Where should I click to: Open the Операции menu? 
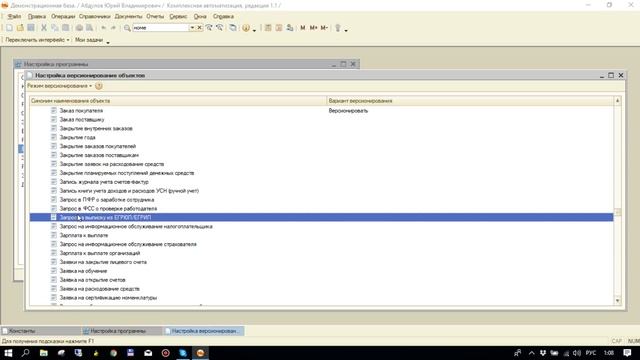click(63, 16)
